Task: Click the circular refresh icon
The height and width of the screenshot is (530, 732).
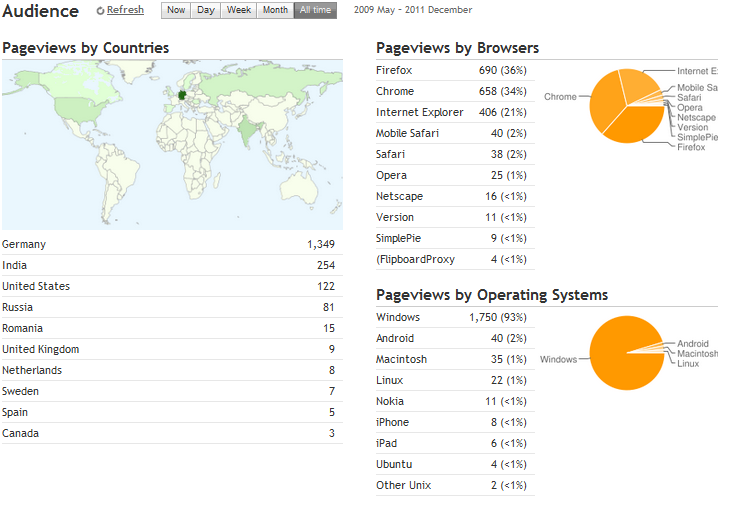Action: coord(100,11)
